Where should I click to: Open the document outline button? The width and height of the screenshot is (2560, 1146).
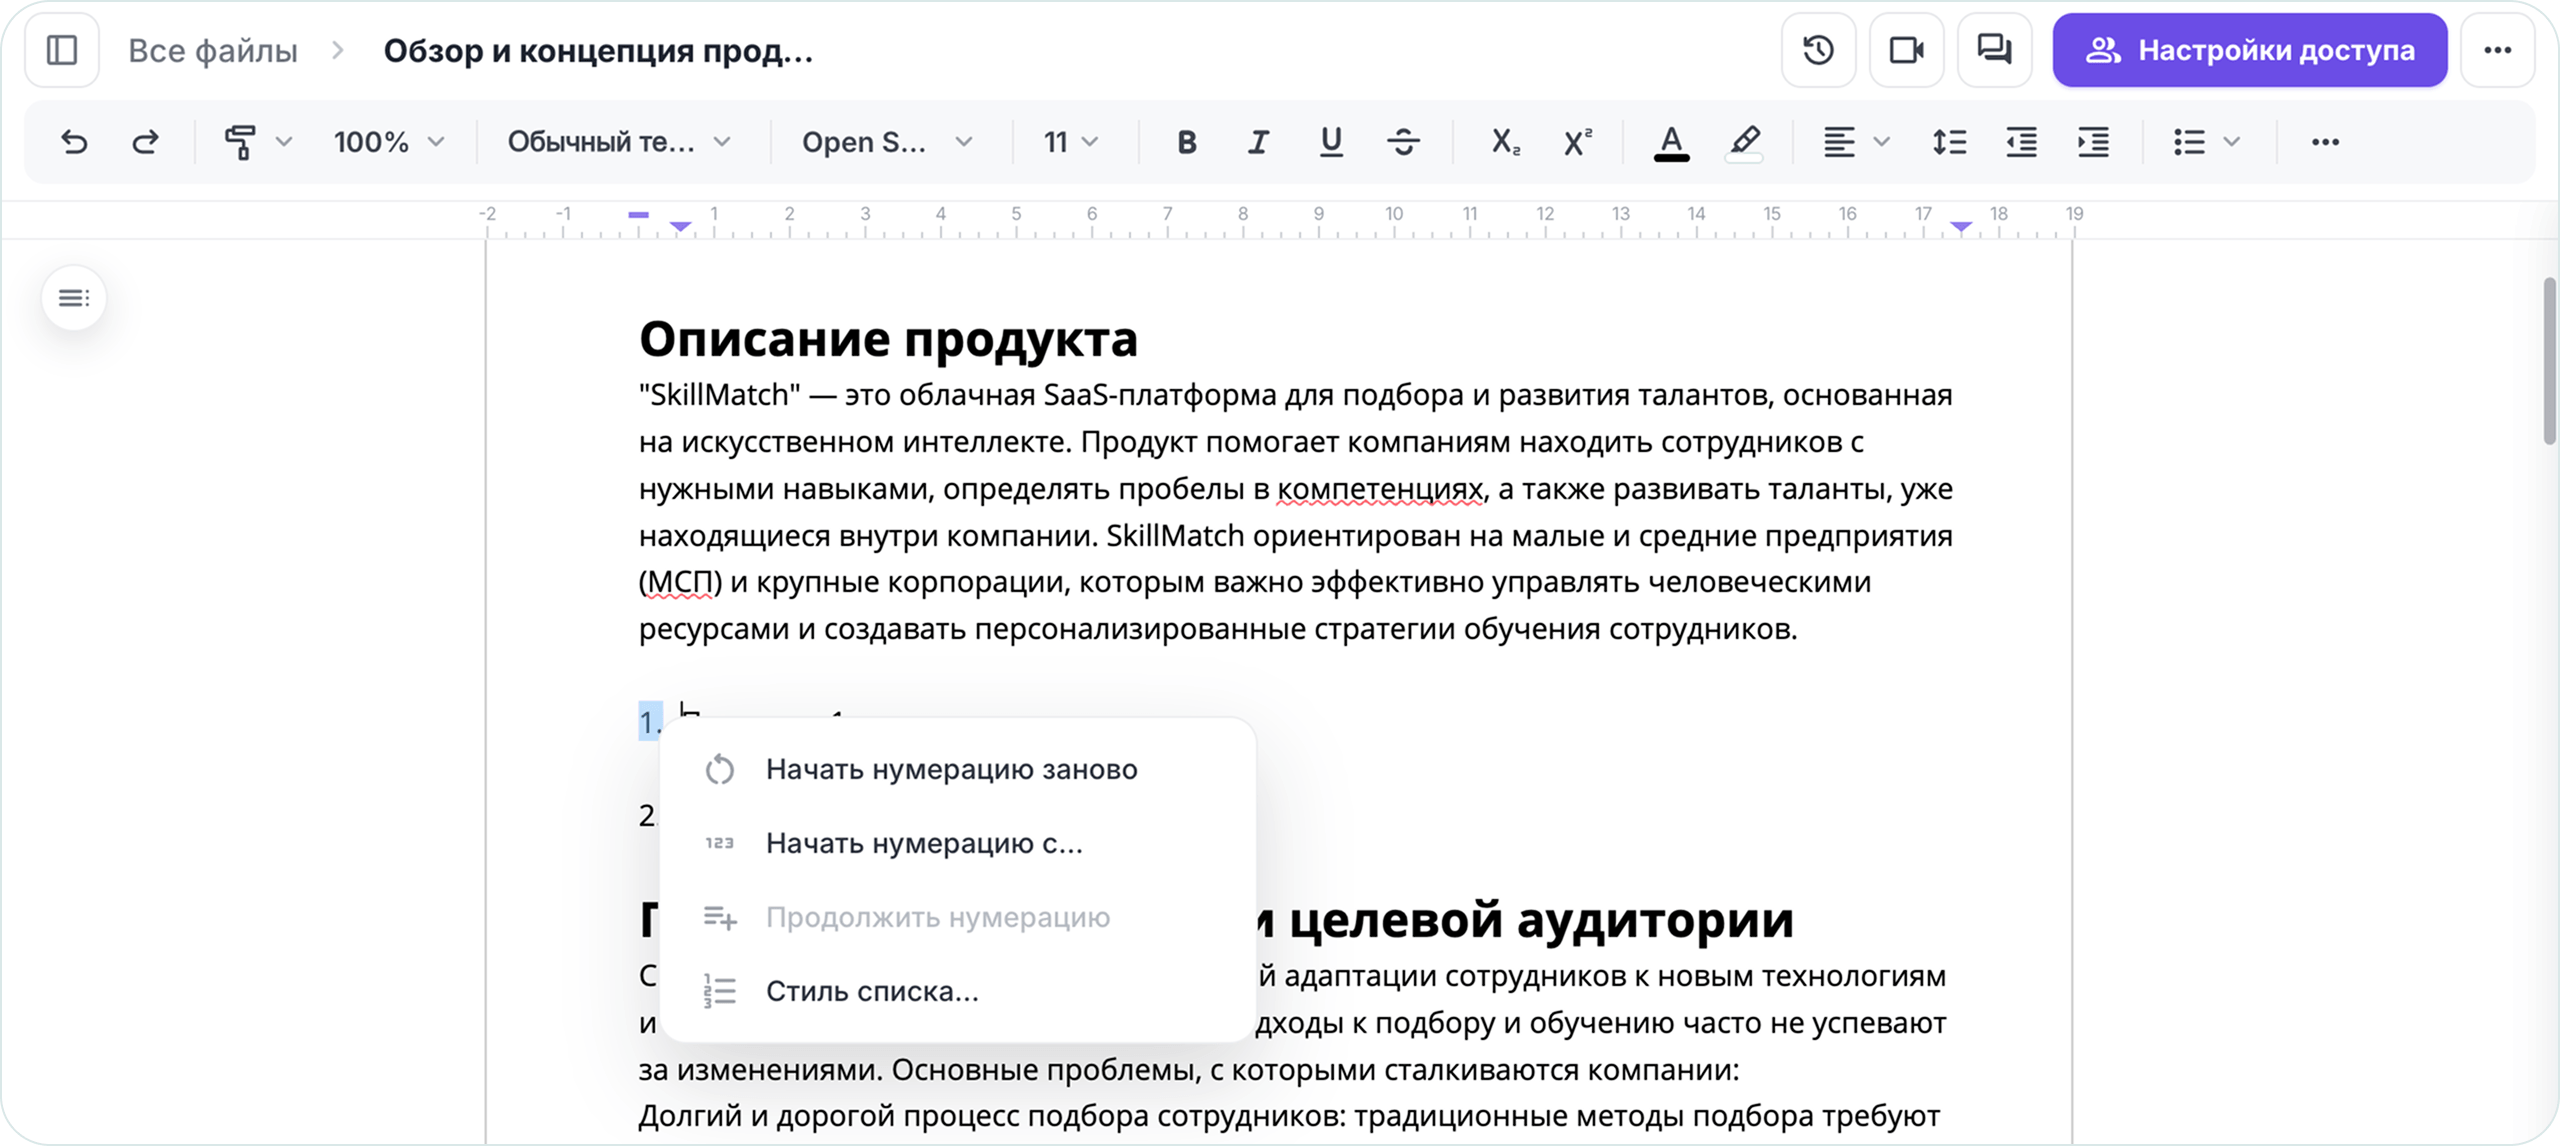[x=74, y=298]
